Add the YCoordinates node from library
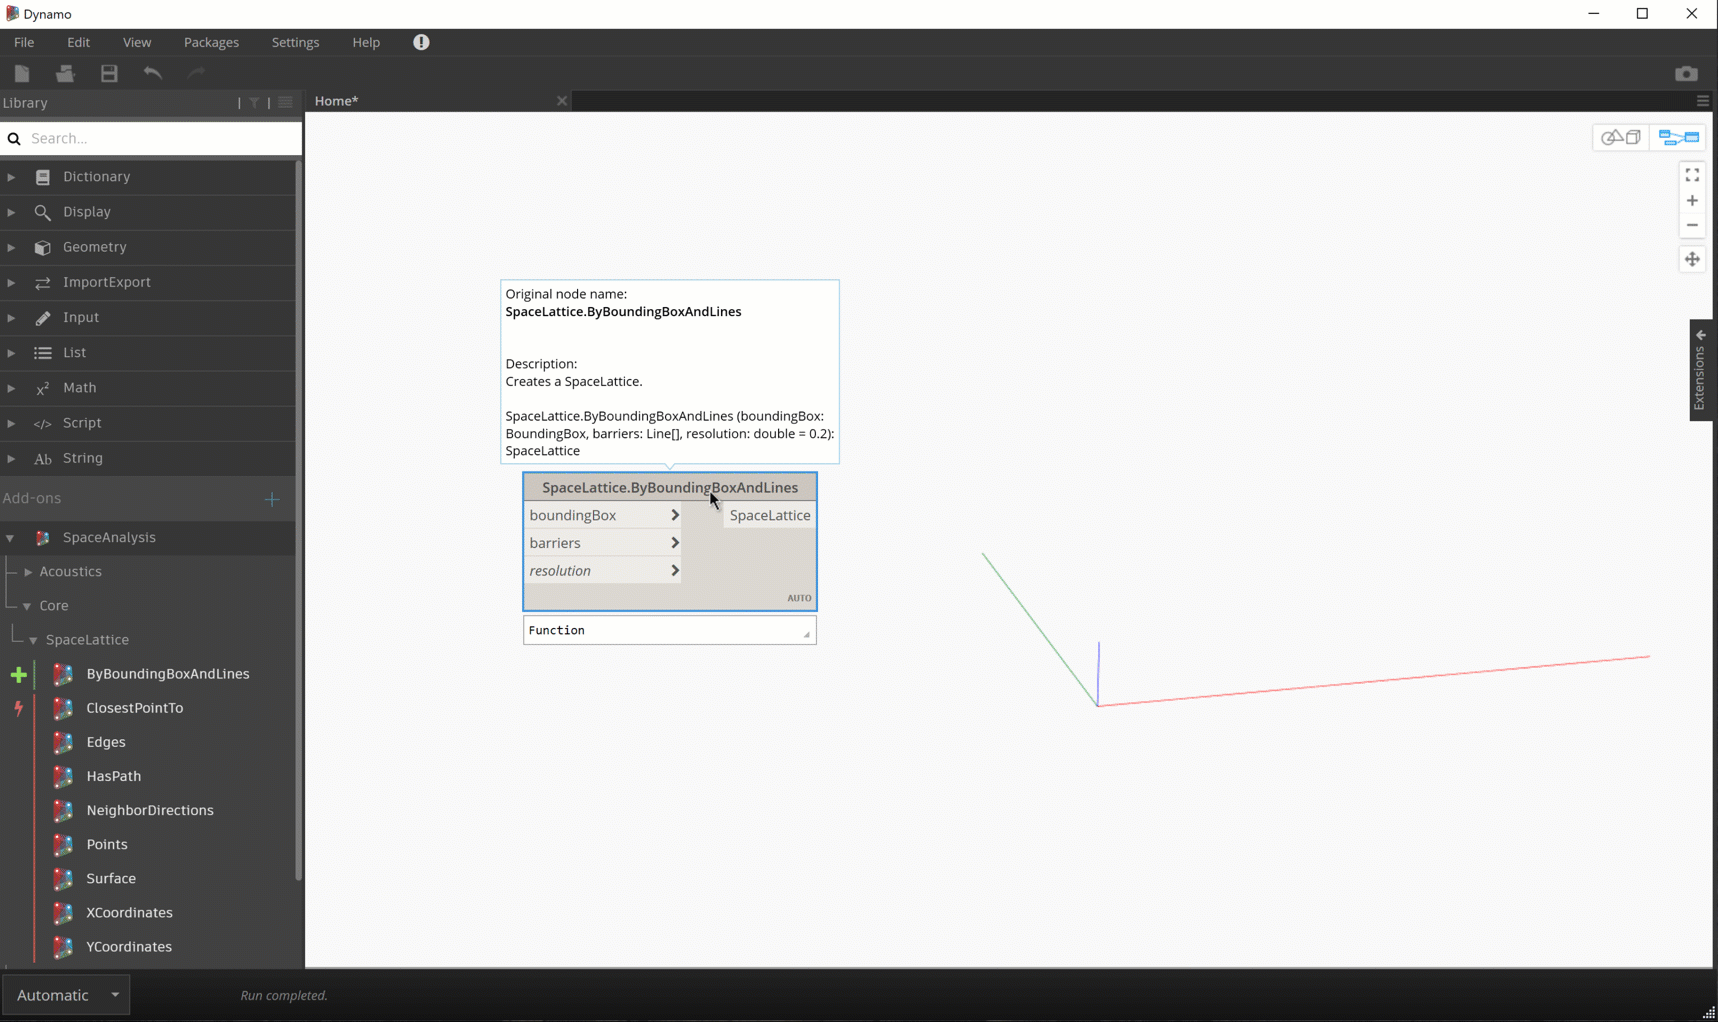The width and height of the screenshot is (1718, 1022). 126,946
